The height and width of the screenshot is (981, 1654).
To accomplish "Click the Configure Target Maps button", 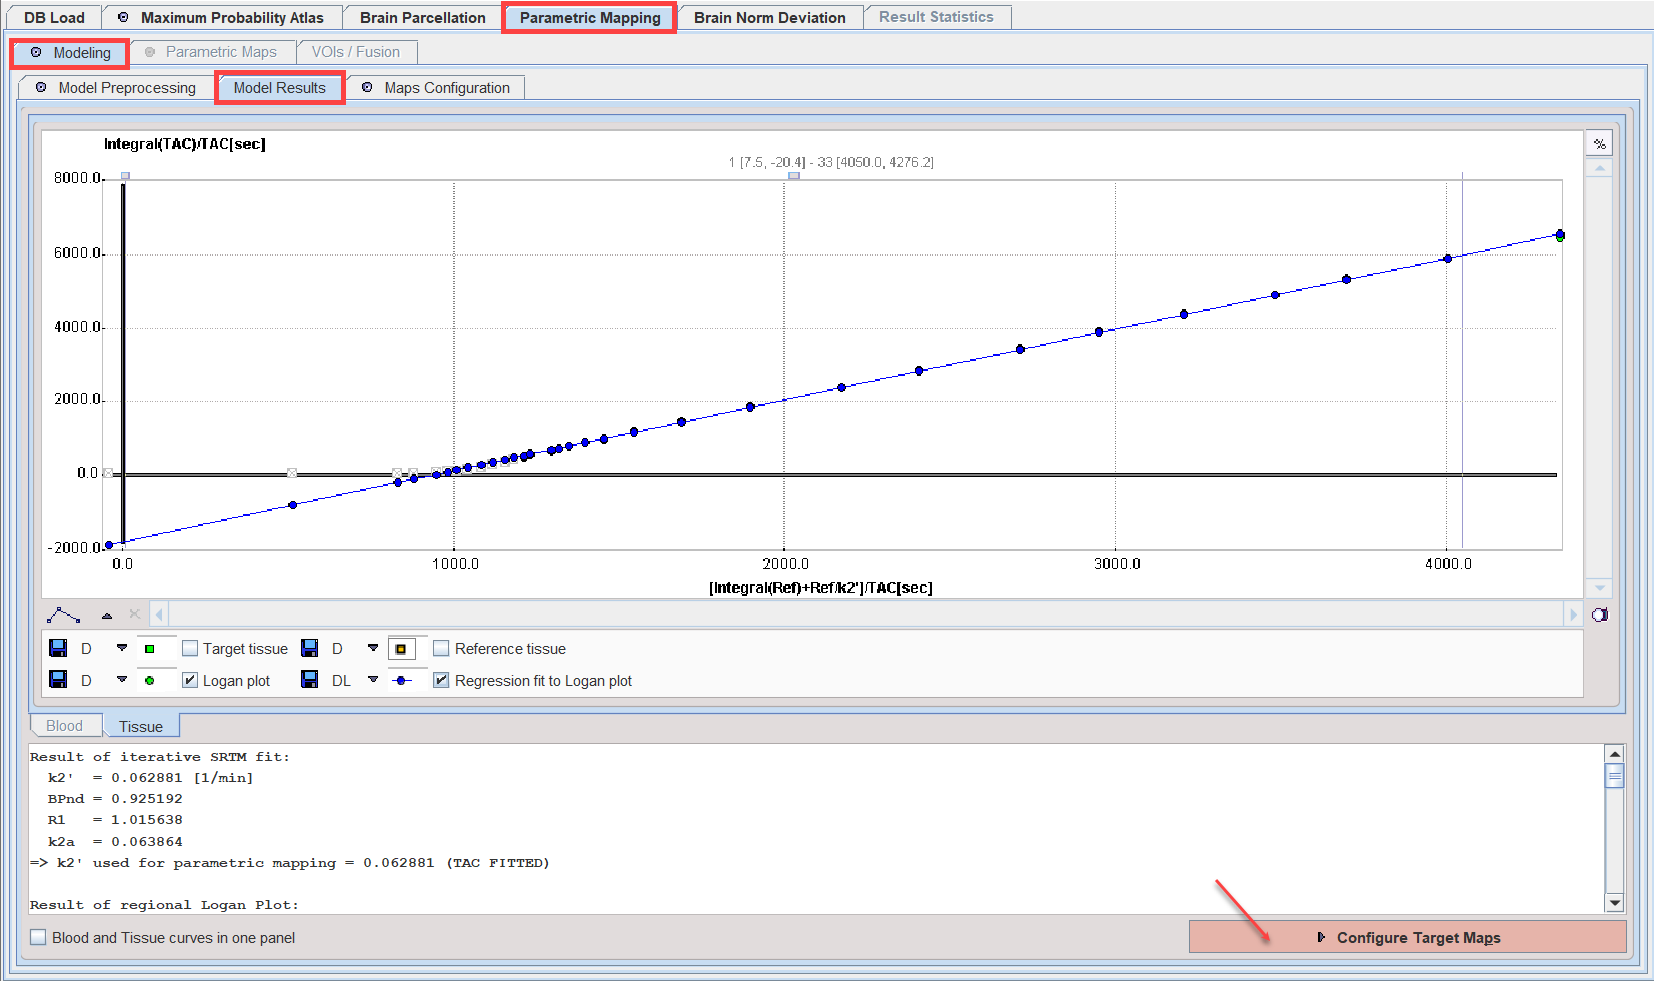I will point(1407,937).
